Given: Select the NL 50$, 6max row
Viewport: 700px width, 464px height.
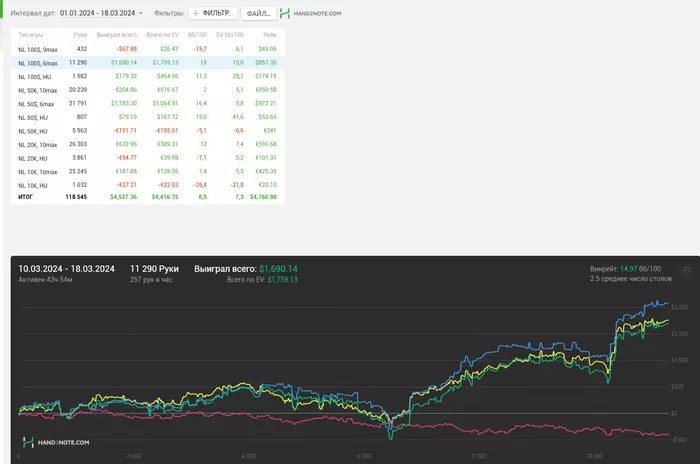Looking at the screenshot, I should click(147, 104).
